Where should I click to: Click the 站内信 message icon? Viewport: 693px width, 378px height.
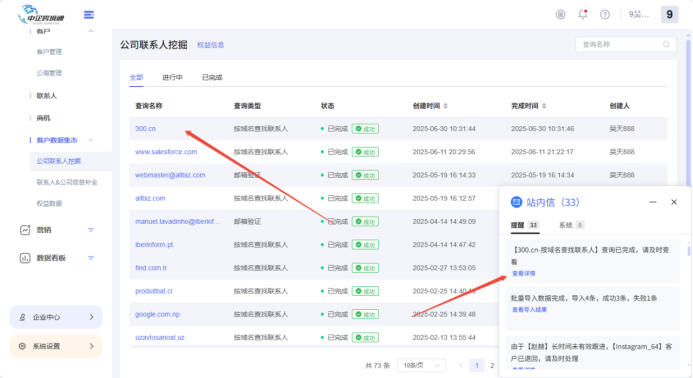pyautogui.click(x=516, y=202)
